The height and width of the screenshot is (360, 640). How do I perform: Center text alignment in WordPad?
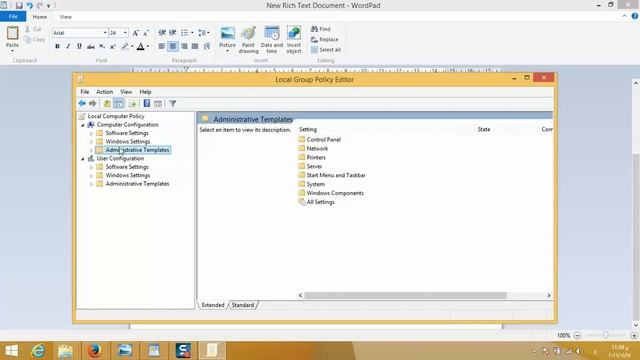tap(173, 46)
